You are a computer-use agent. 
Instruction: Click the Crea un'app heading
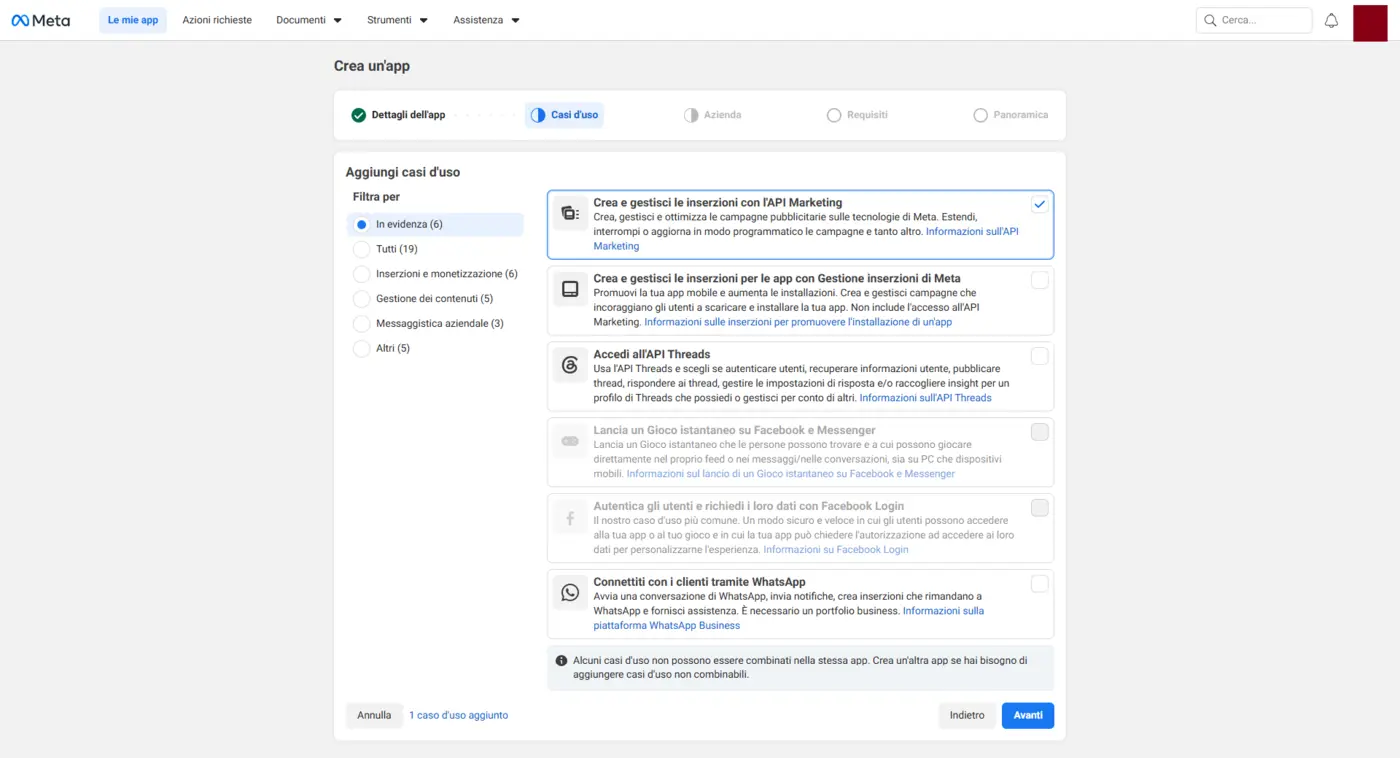click(x=372, y=66)
